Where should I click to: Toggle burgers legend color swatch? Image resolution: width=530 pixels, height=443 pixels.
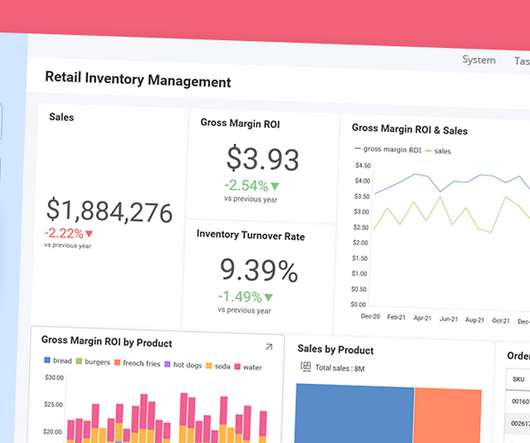tap(79, 361)
